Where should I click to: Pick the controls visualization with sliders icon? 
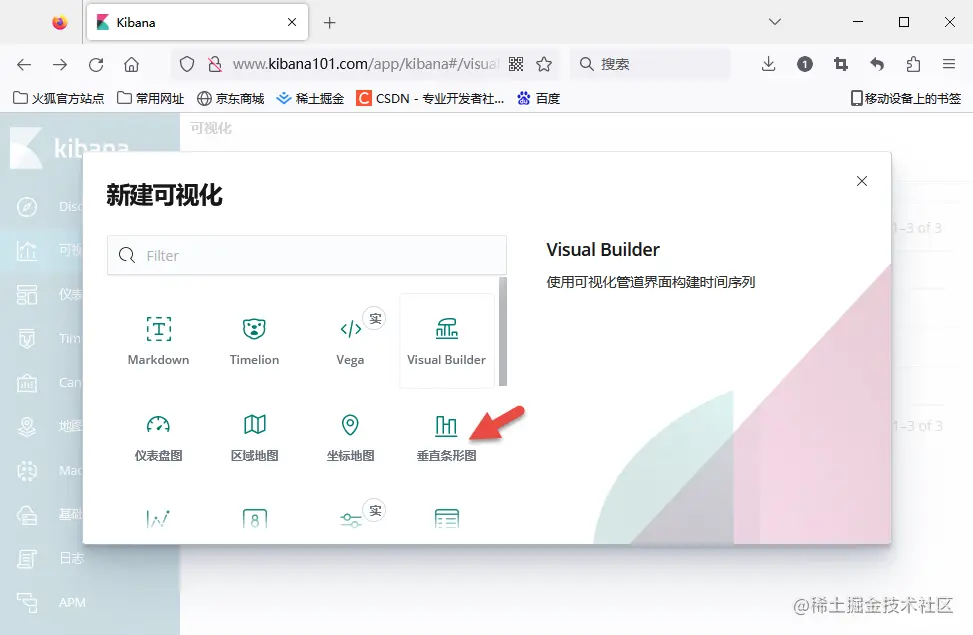click(351, 519)
